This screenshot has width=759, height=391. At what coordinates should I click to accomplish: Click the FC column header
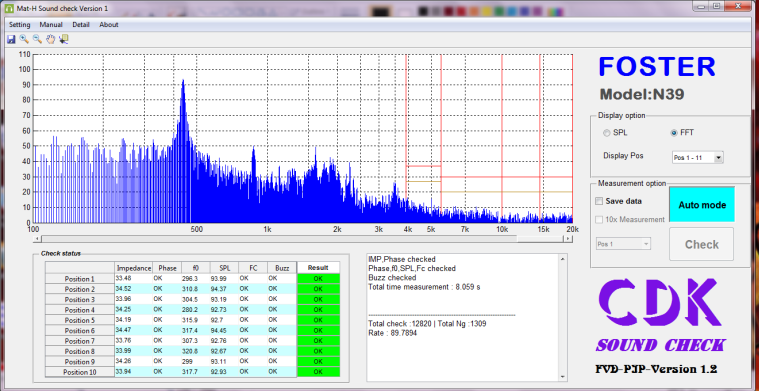(x=253, y=268)
